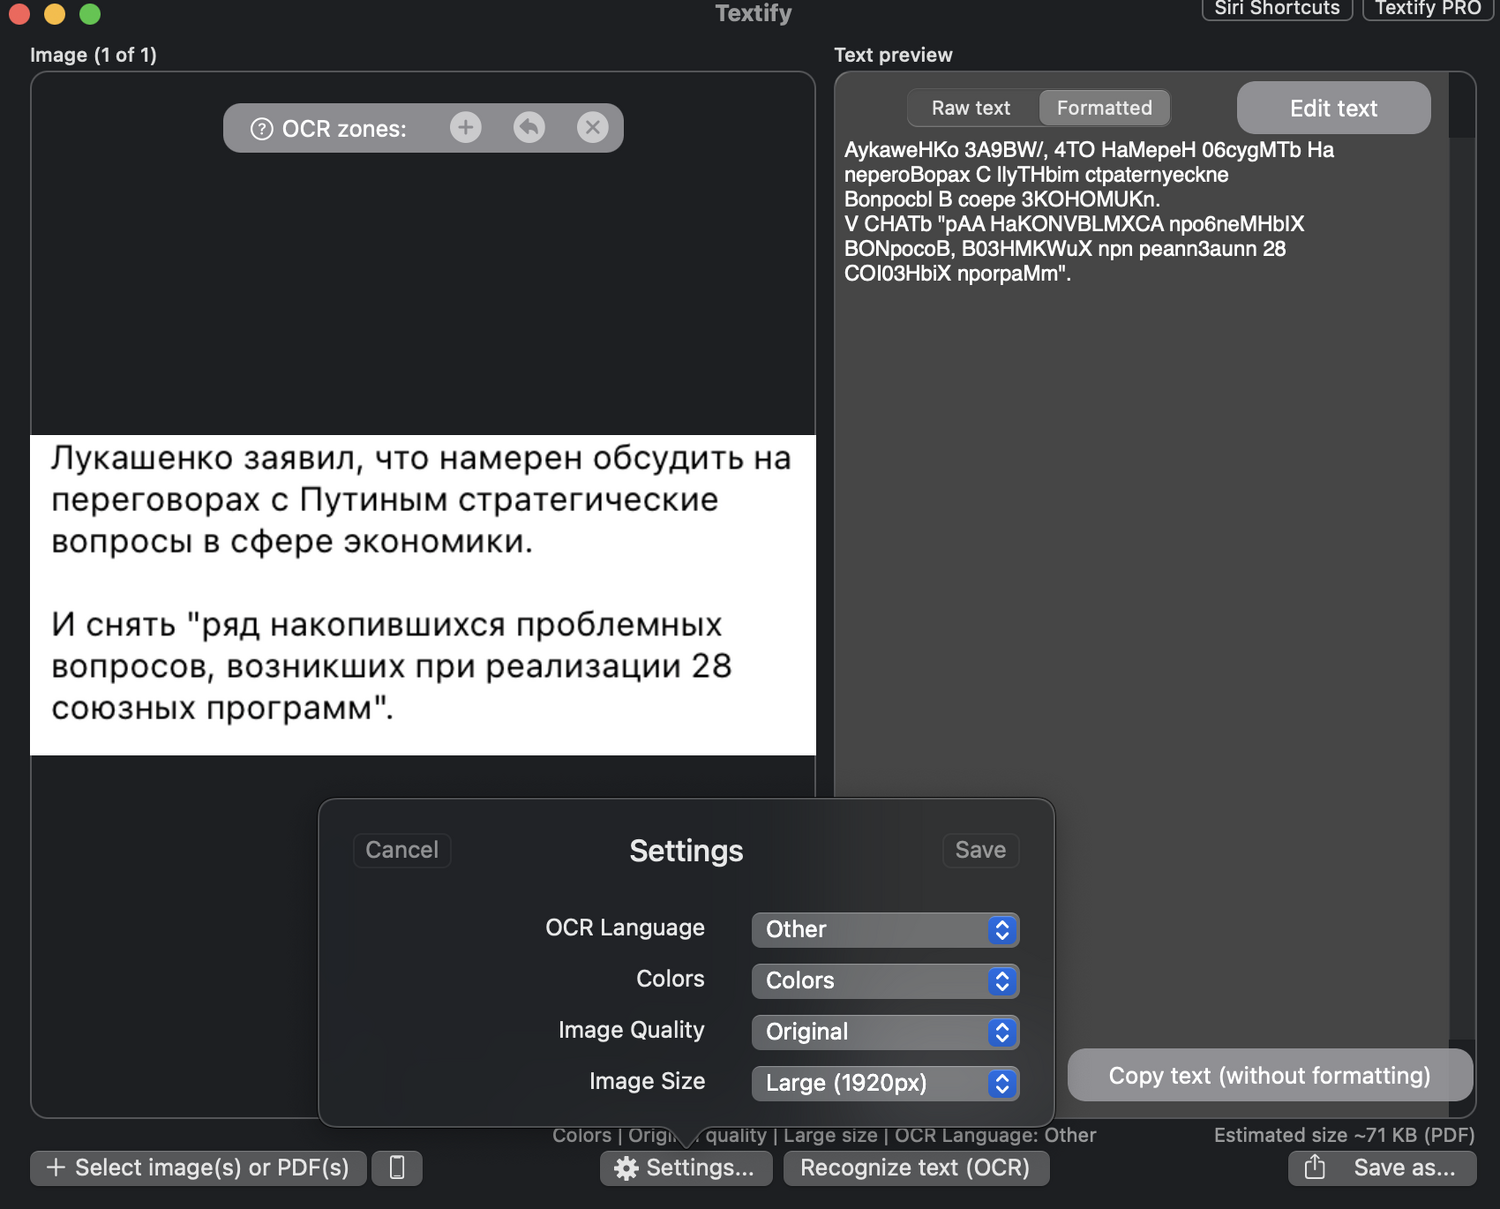Screen dimensions: 1500x1209
Task: Open the Siri Shortcuts button
Action: pos(1277,8)
